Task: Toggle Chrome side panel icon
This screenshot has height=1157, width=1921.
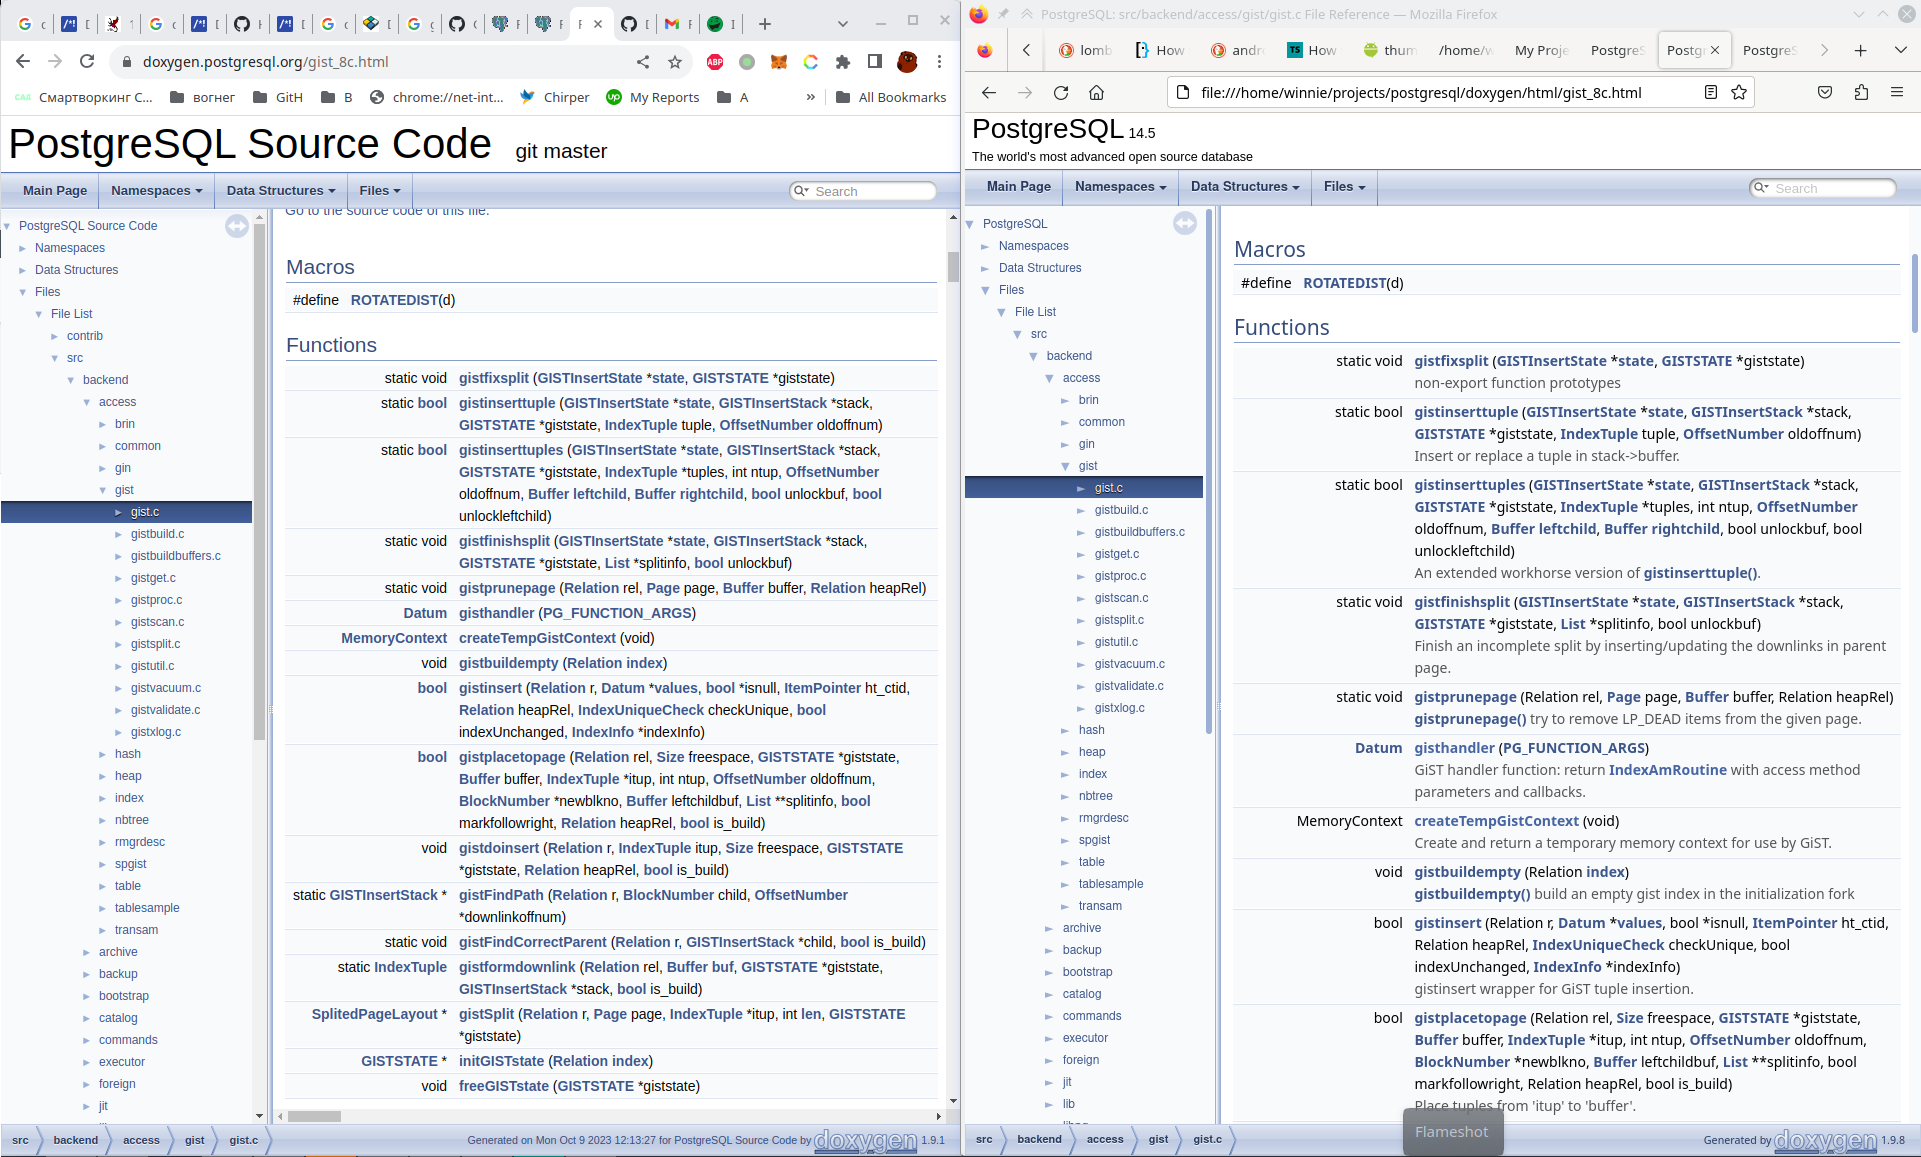Action: [875, 62]
